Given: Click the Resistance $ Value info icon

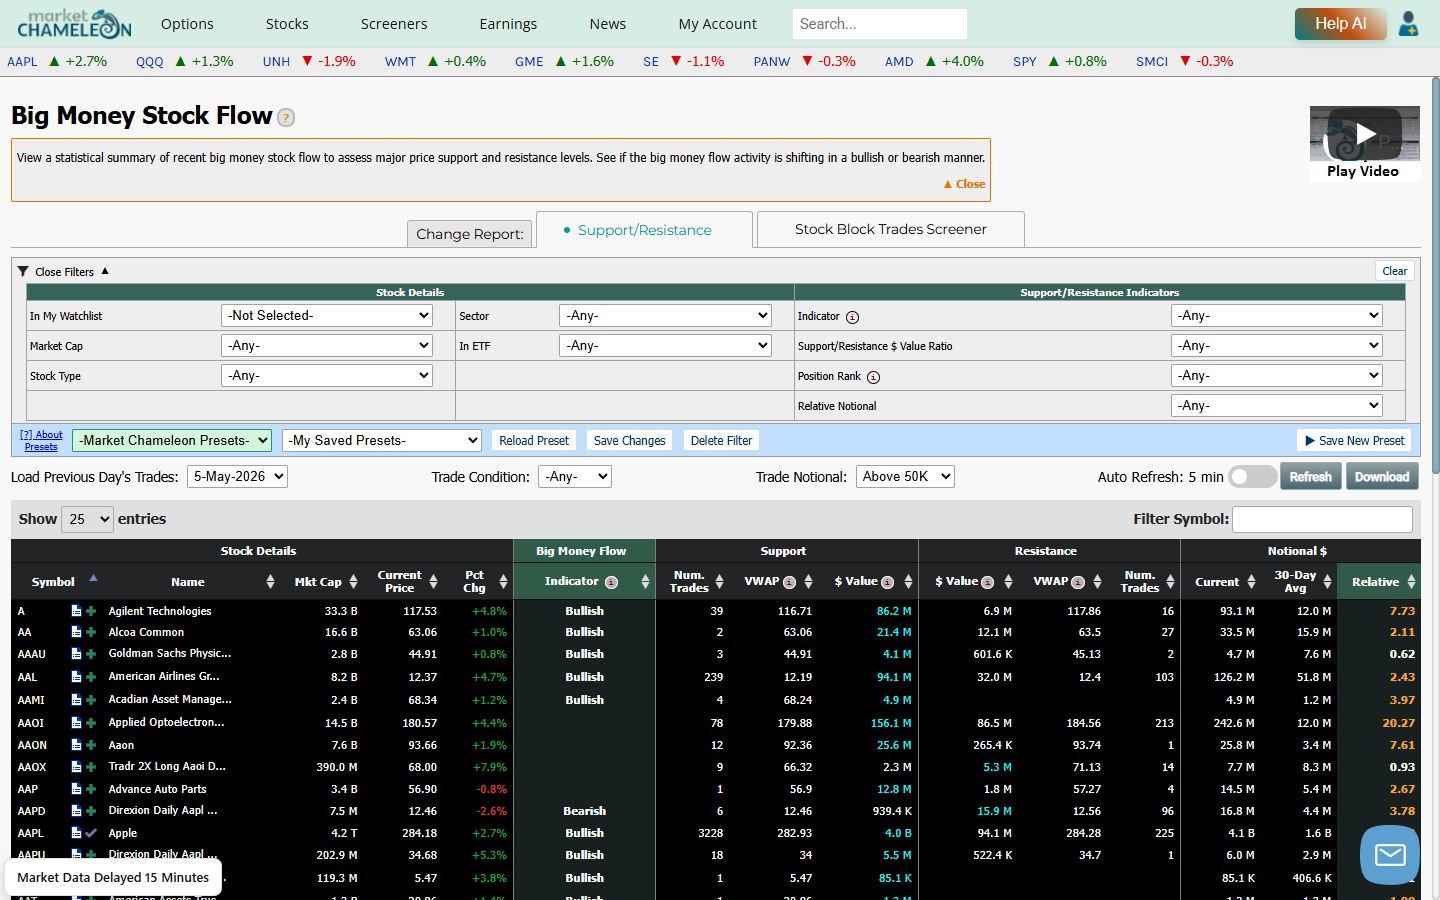Looking at the screenshot, I should [987, 582].
